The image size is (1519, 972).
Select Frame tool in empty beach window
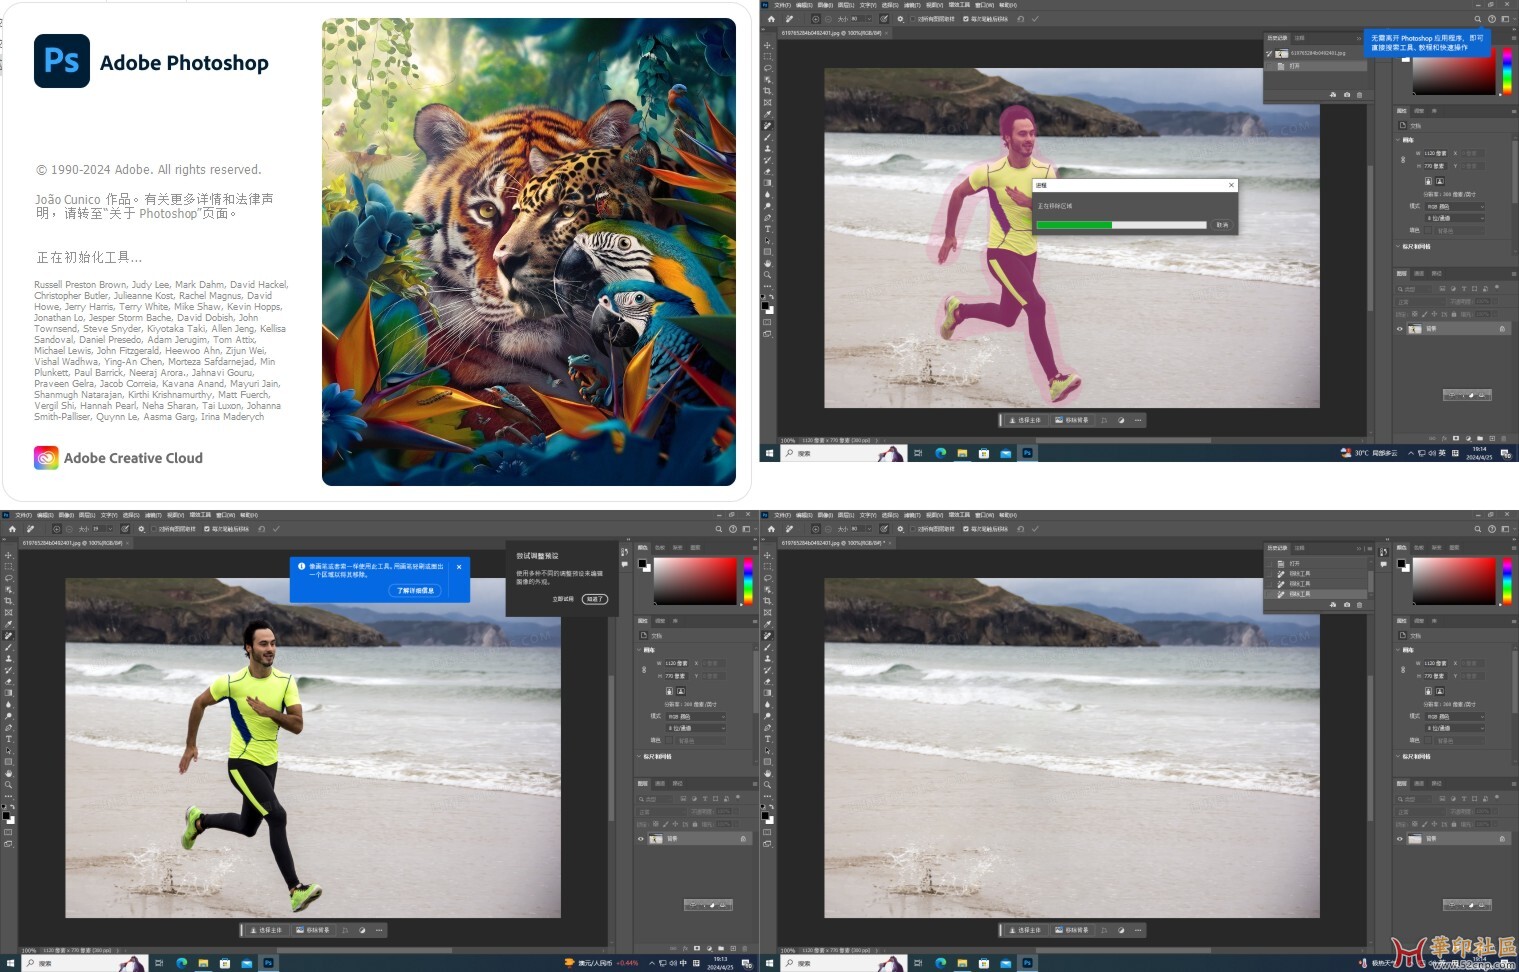pyautogui.click(x=767, y=613)
